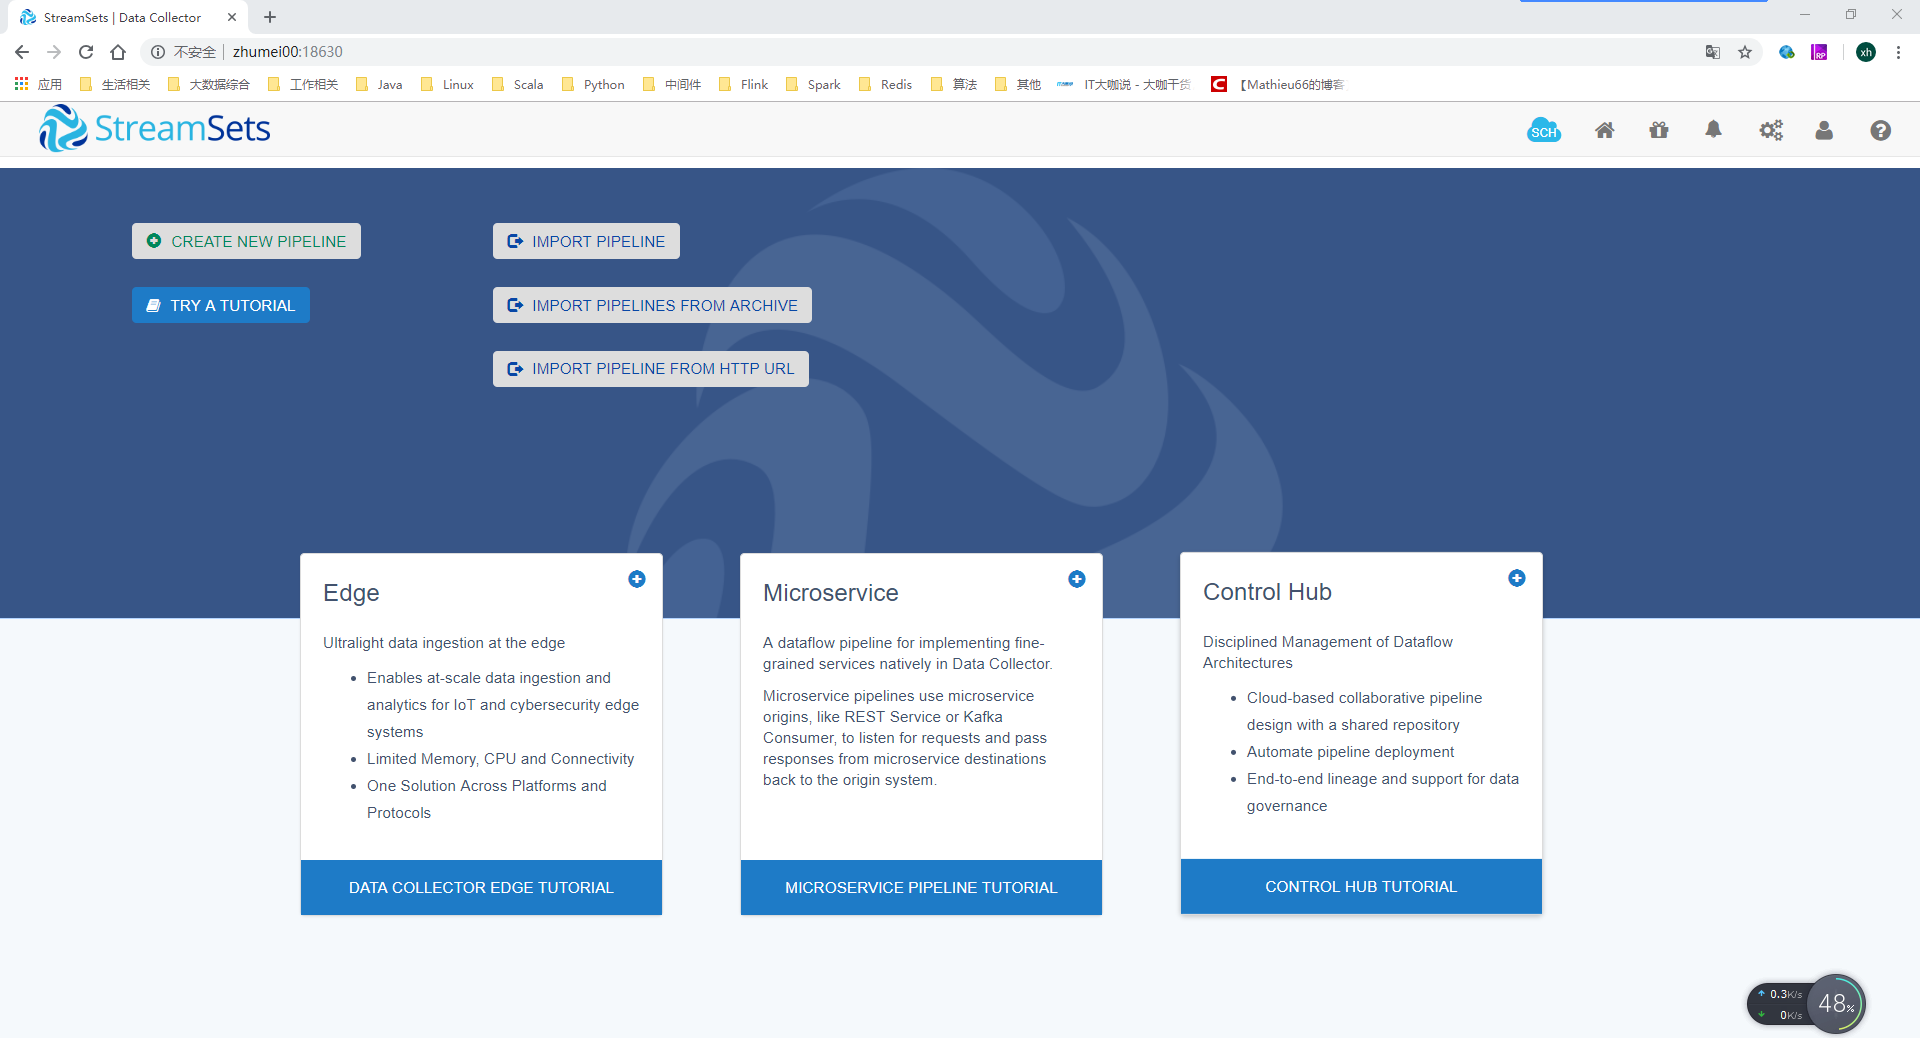Open the Administration gears menu
Viewport: 1920px width, 1038px height.
click(1771, 130)
